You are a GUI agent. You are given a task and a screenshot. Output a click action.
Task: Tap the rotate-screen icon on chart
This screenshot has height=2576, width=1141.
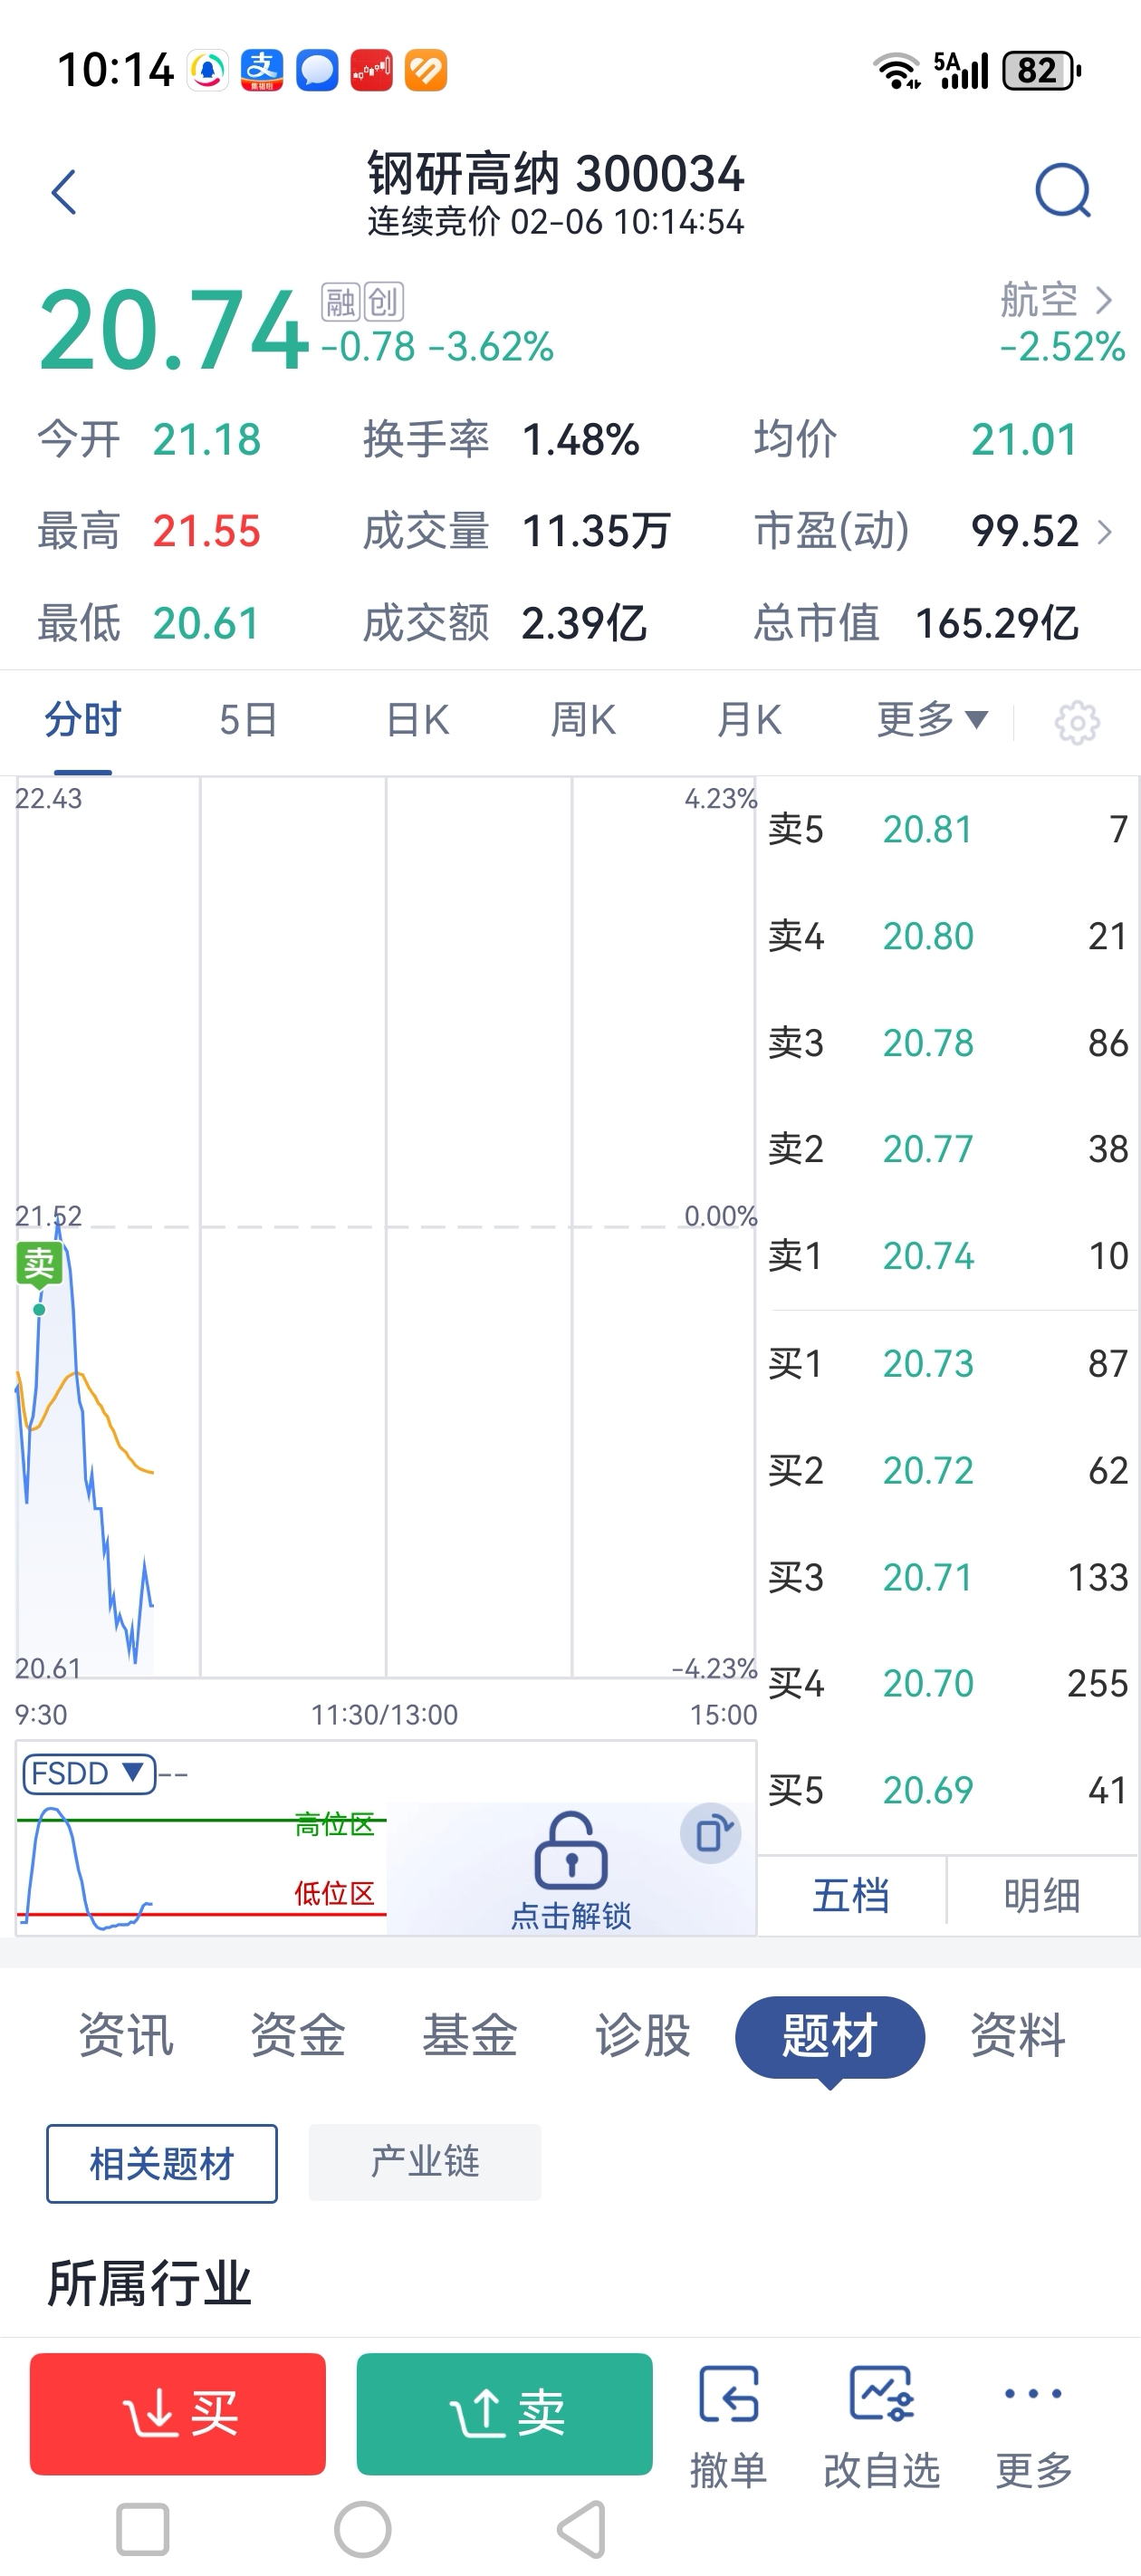(711, 1834)
